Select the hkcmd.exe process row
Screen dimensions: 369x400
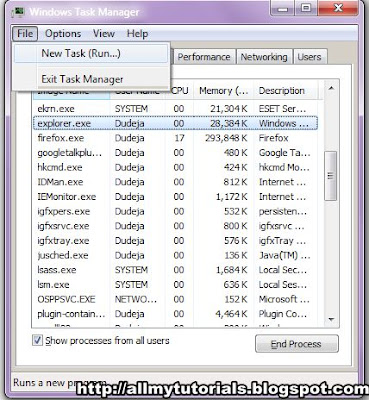[x=176, y=167]
